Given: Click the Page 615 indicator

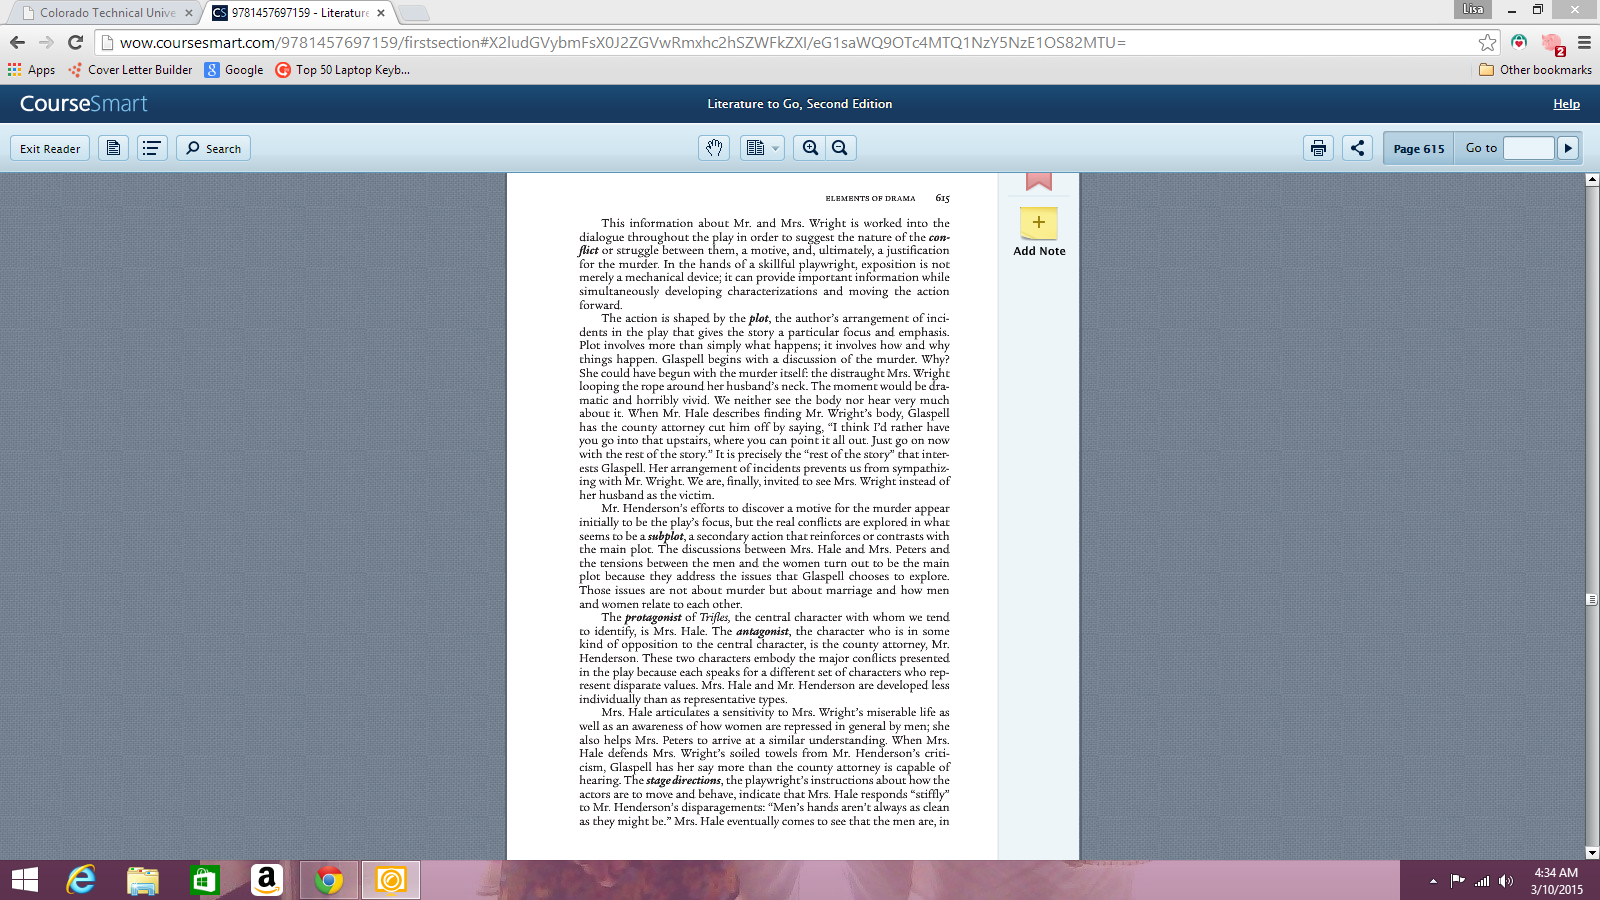Looking at the screenshot, I should tap(1419, 148).
